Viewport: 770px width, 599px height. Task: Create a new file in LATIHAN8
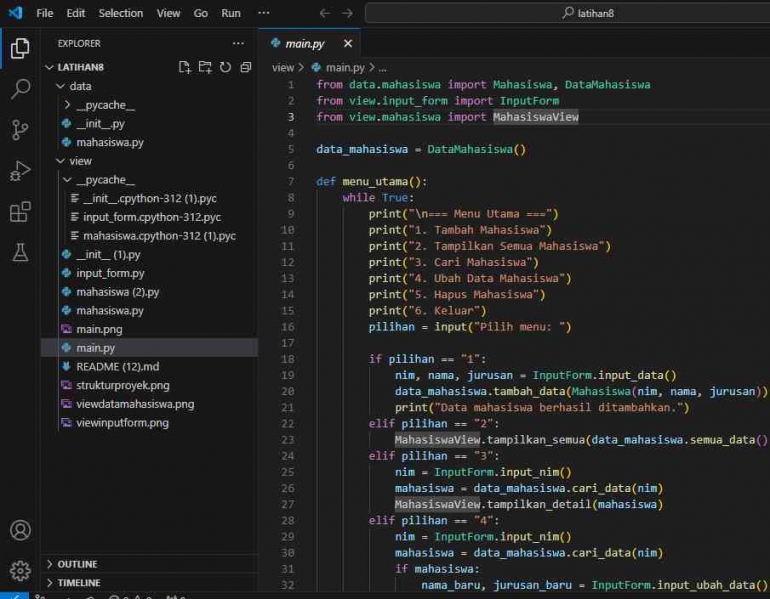coord(184,67)
